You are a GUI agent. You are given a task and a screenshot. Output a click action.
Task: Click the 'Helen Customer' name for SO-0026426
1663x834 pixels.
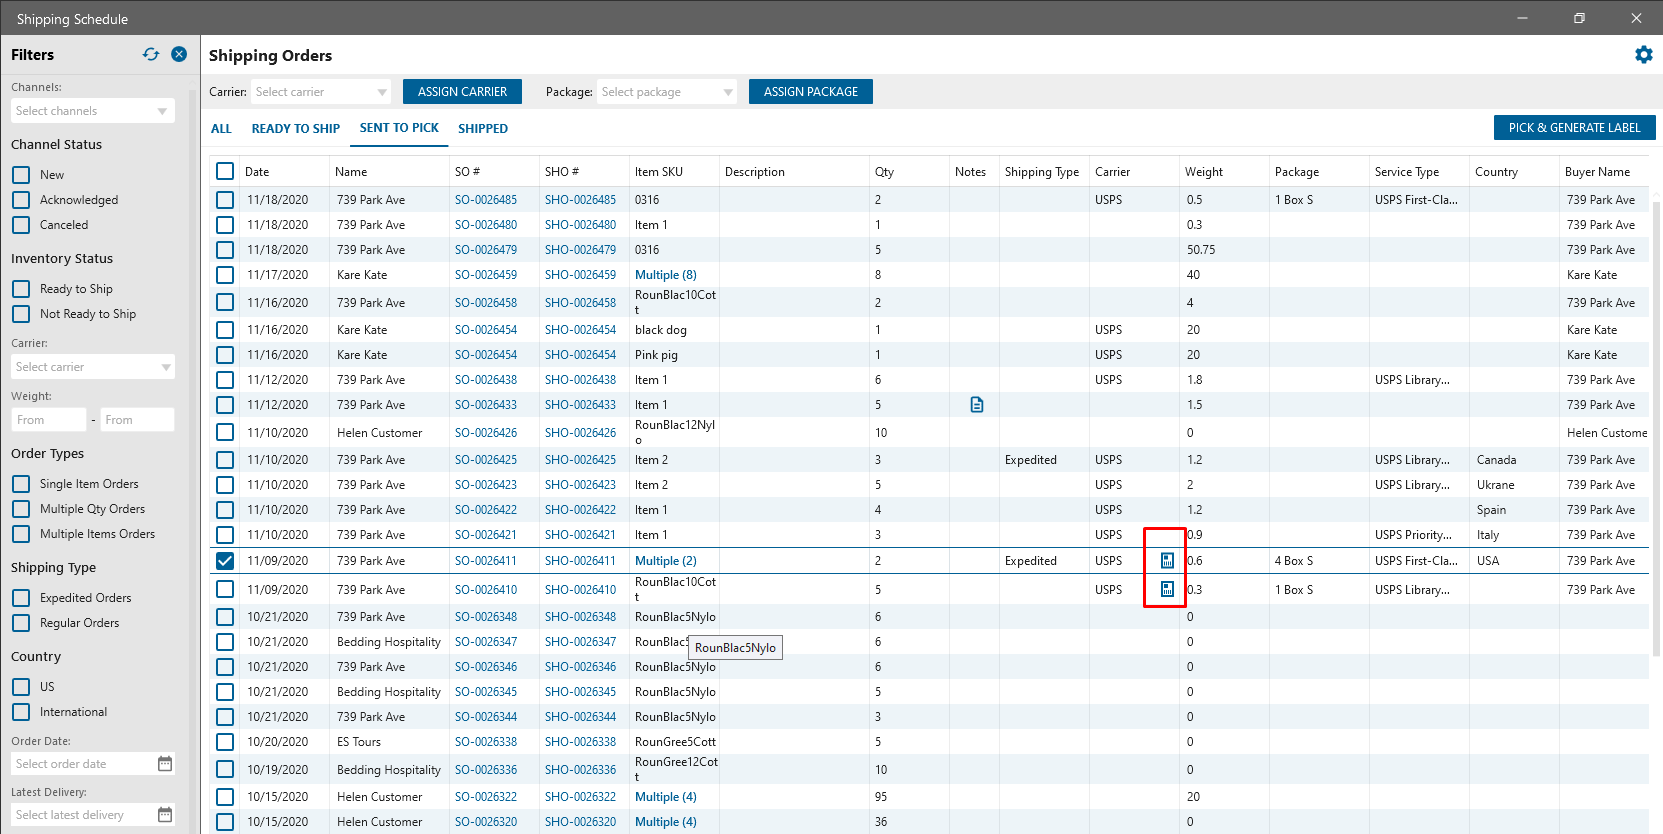point(380,433)
